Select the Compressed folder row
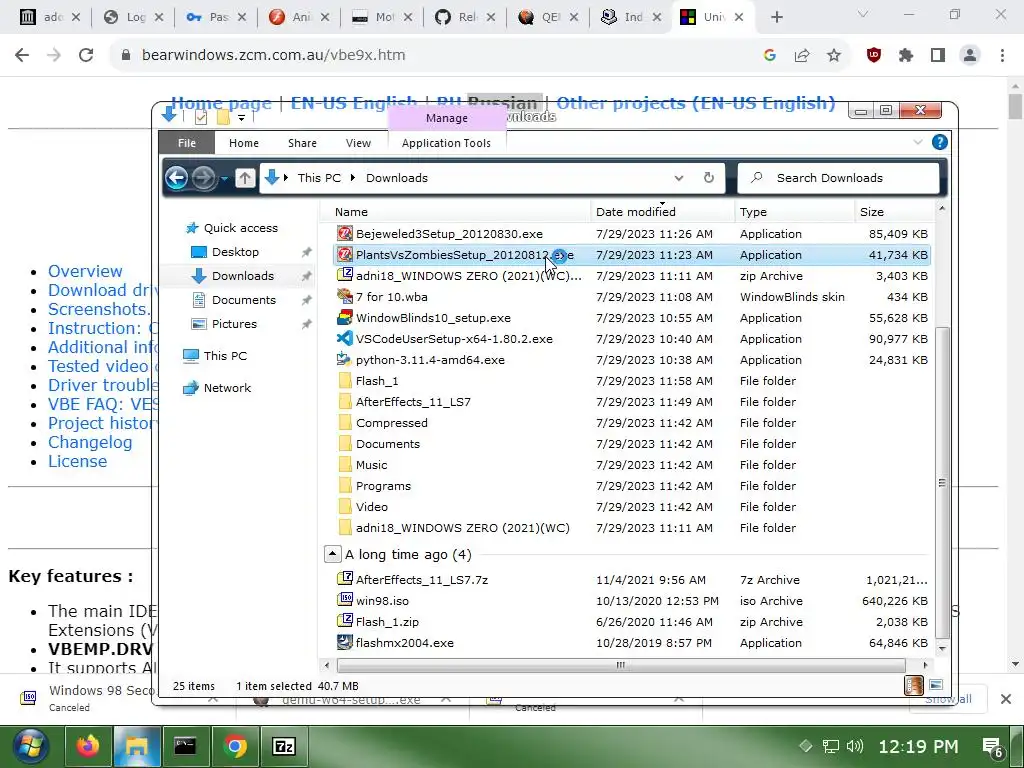This screenshot has width=1024, height=768. point(632,423)
